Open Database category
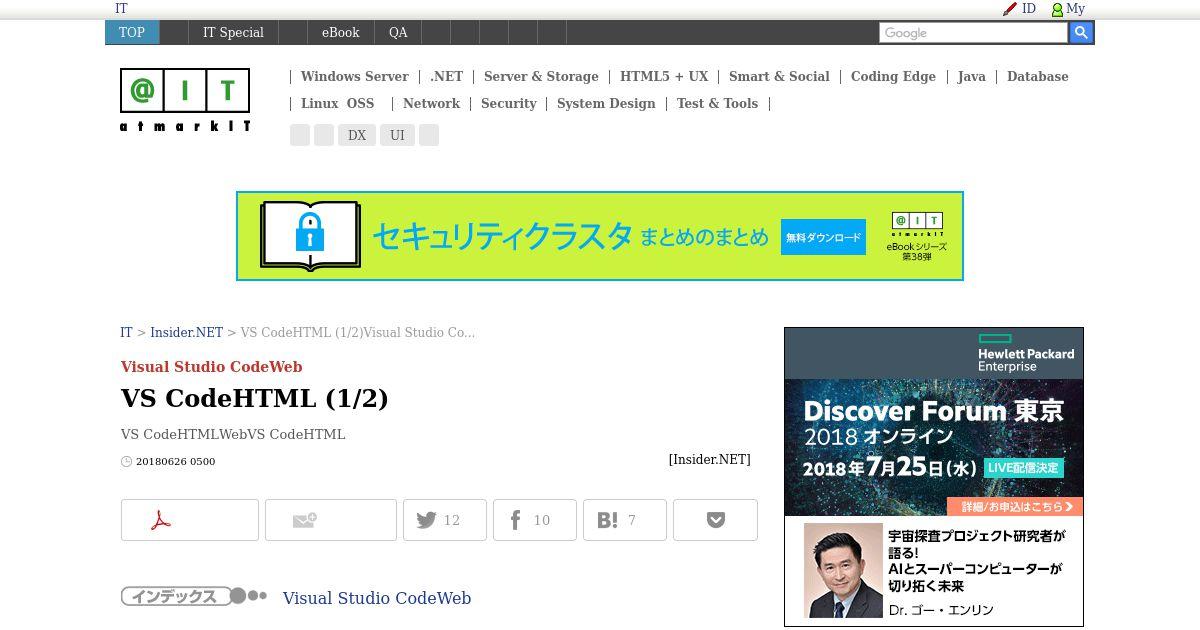This screenshot has width=1200, height=630. (1037, 76)
